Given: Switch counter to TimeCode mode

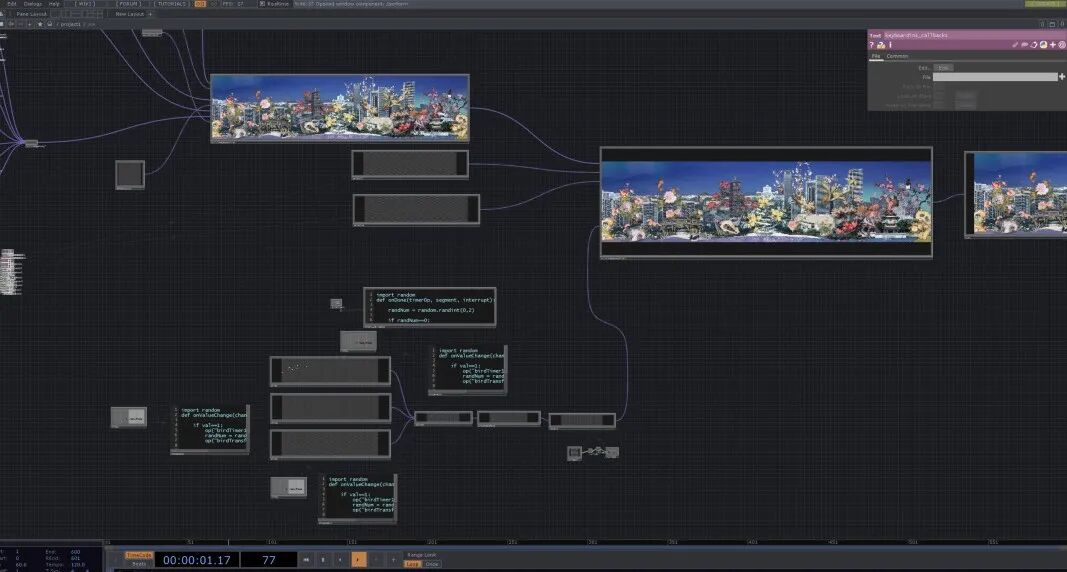Looking at the screenshot, I should coord(139,555).
